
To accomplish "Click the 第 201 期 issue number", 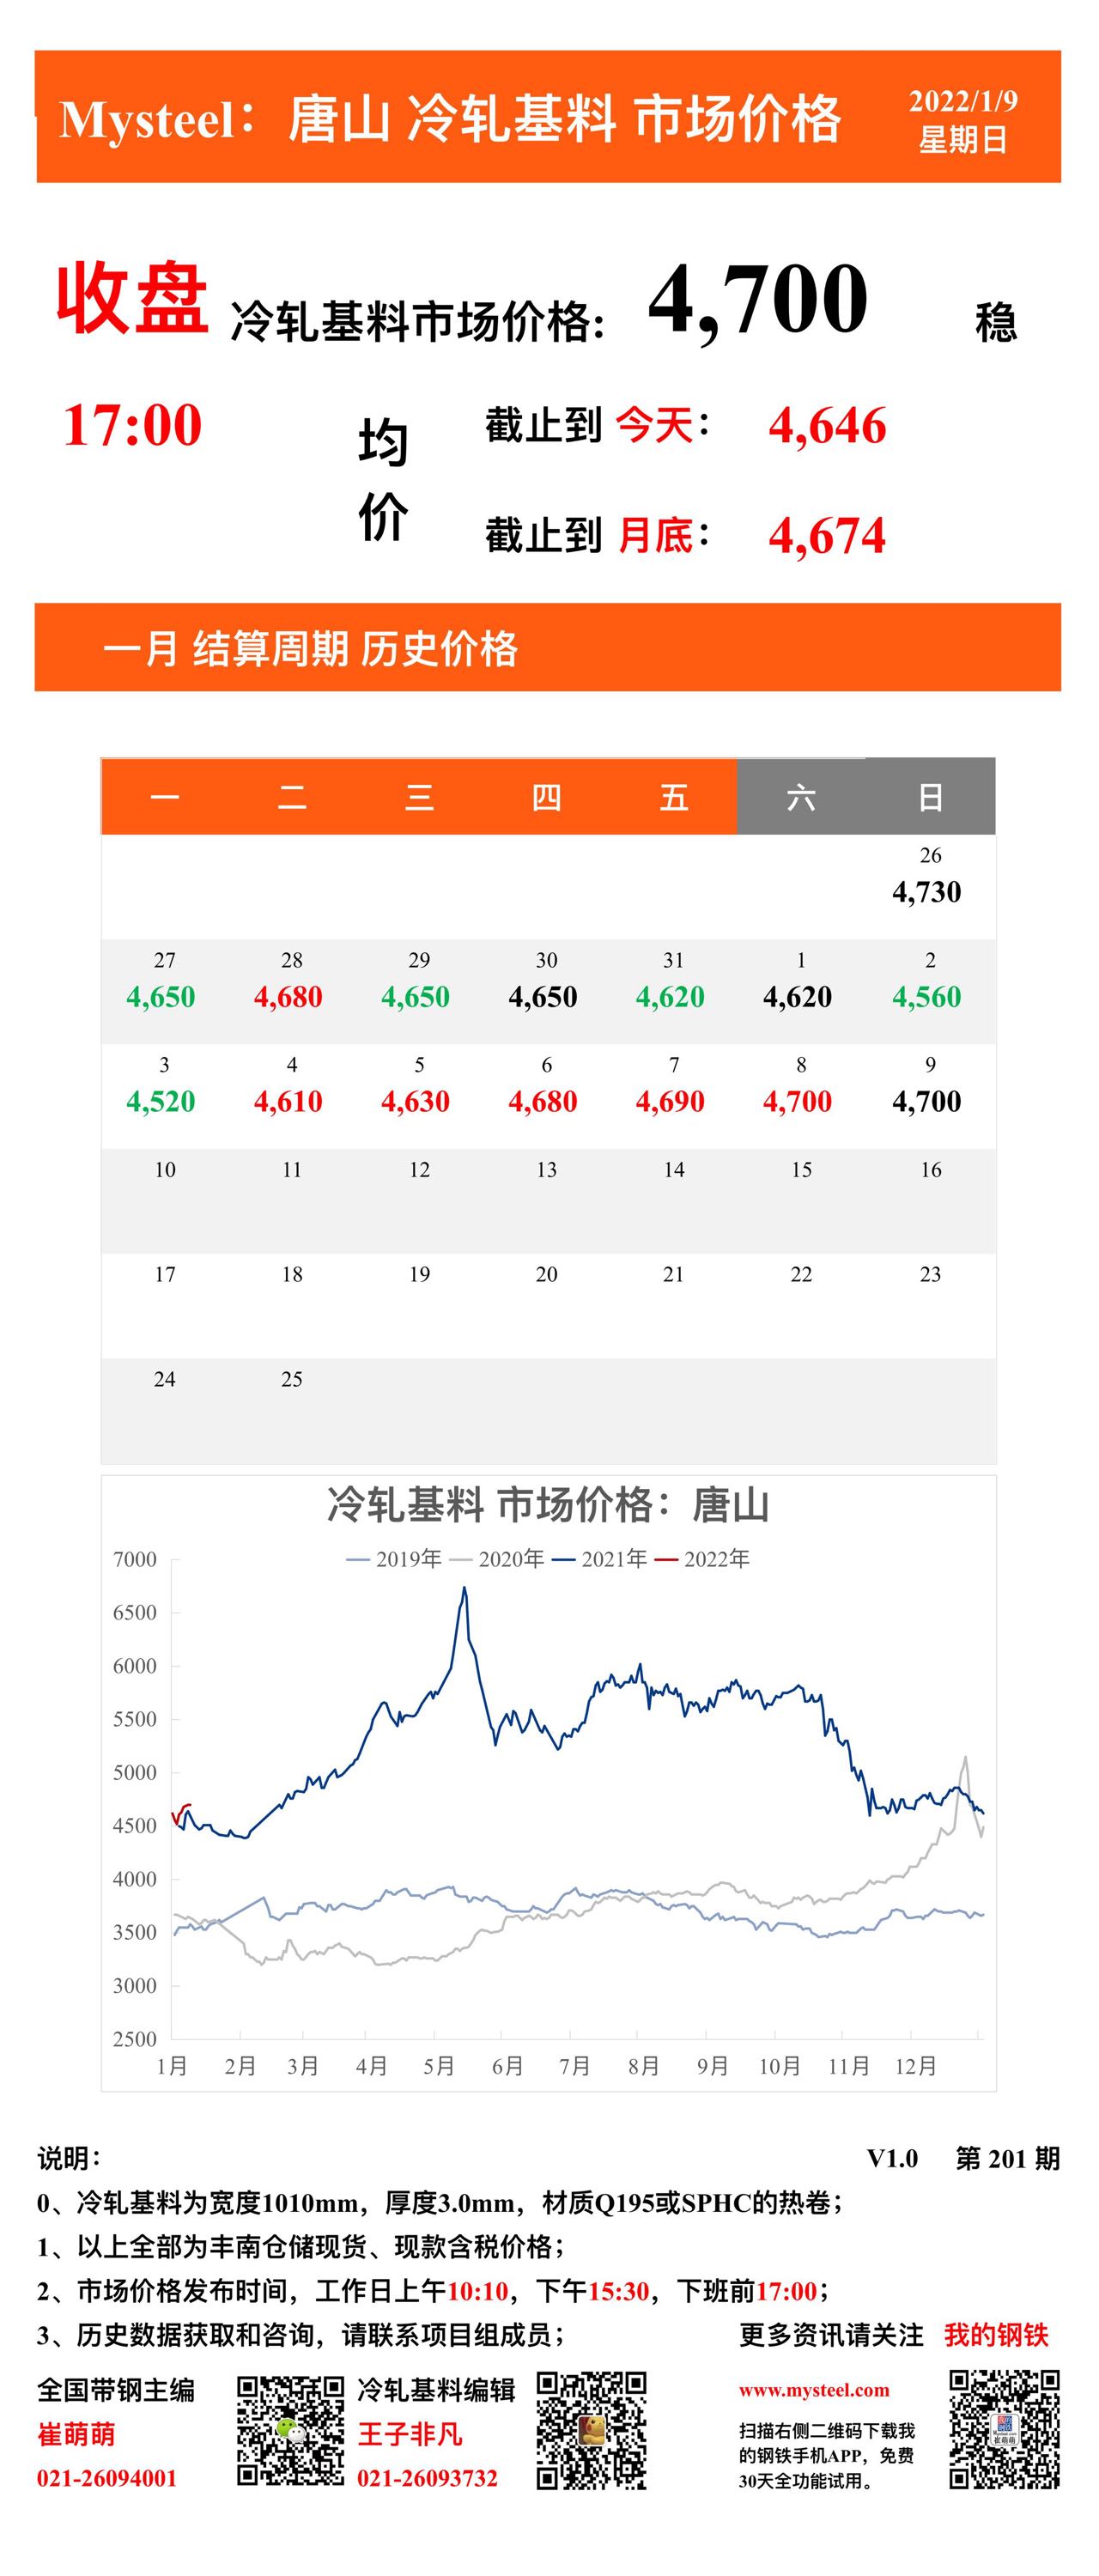I will click(x=1007, y=2159).
